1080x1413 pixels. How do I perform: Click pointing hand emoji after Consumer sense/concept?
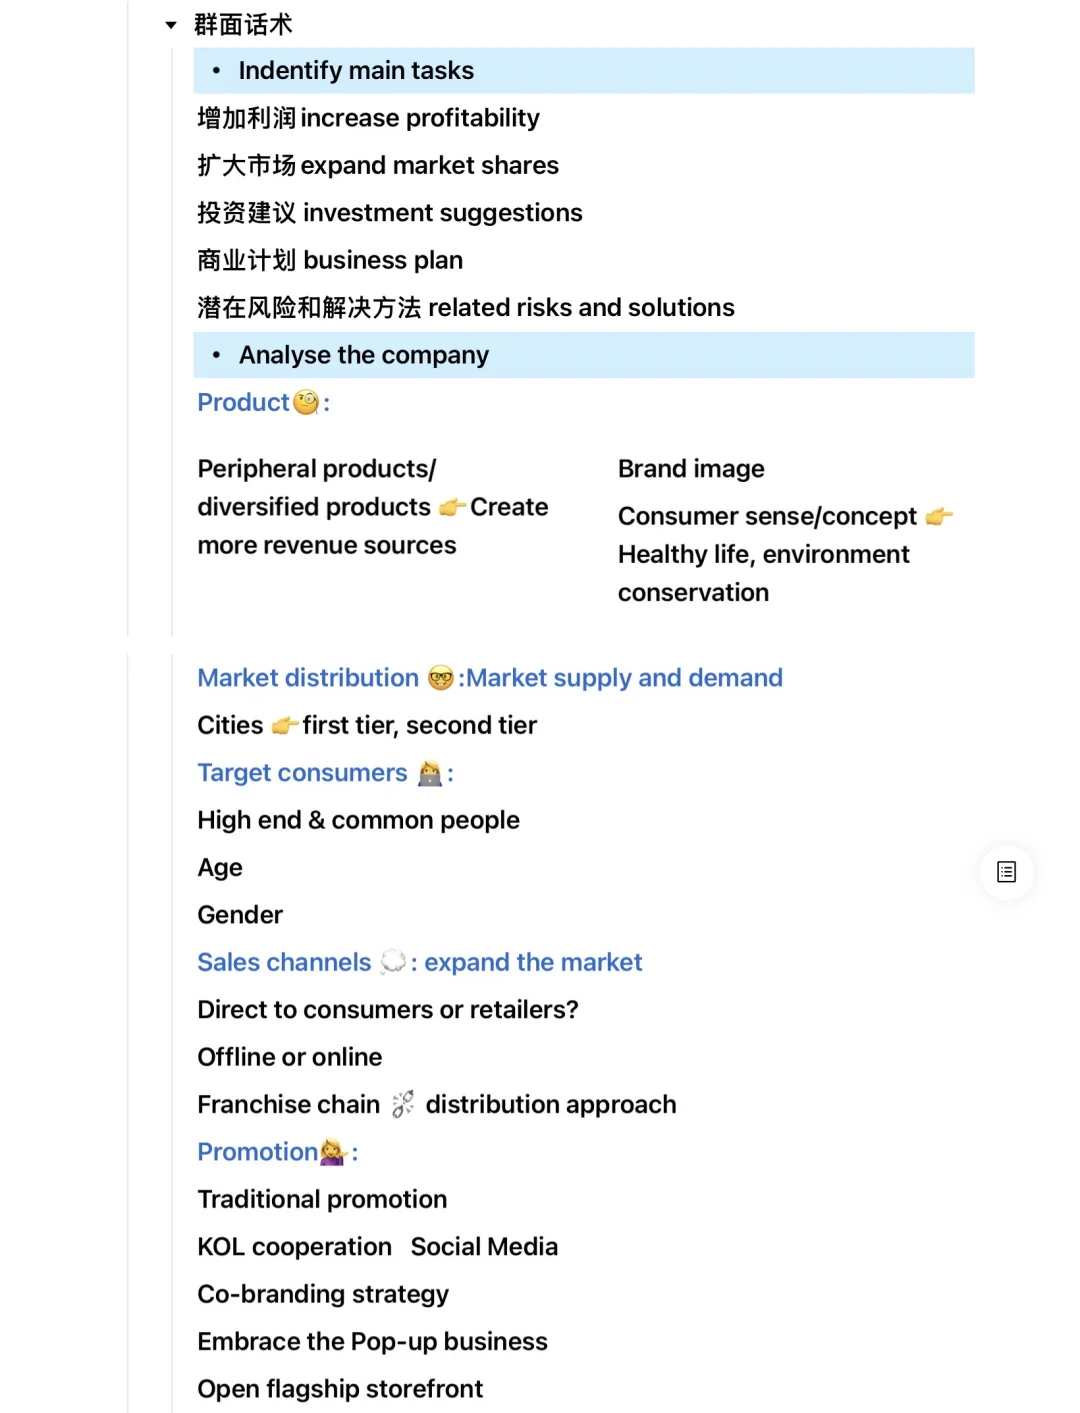[938, 517]
